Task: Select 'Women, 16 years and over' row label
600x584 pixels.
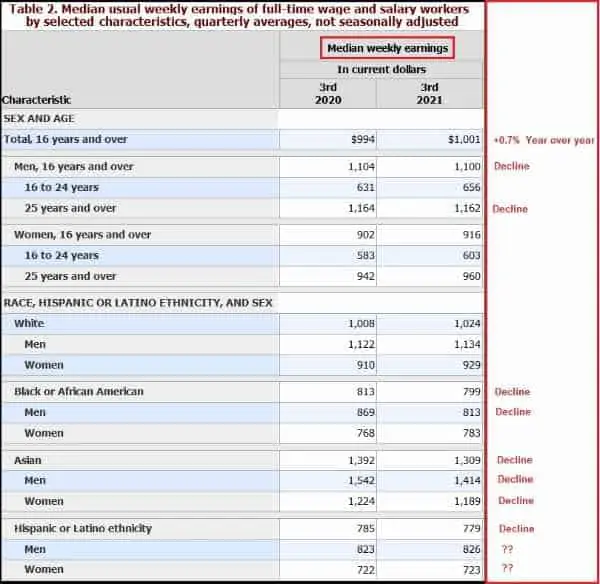Action: tap(83, 235)
